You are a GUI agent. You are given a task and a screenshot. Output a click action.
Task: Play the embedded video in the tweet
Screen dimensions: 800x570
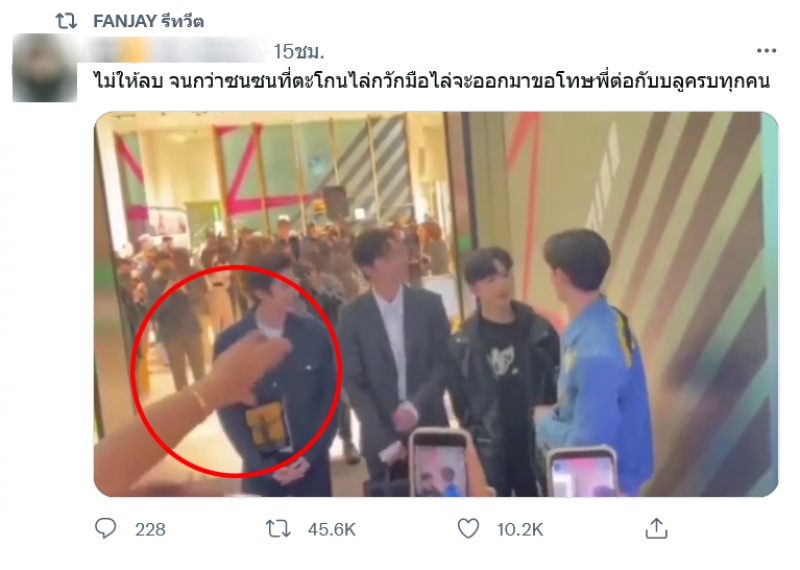pos(436,304)
